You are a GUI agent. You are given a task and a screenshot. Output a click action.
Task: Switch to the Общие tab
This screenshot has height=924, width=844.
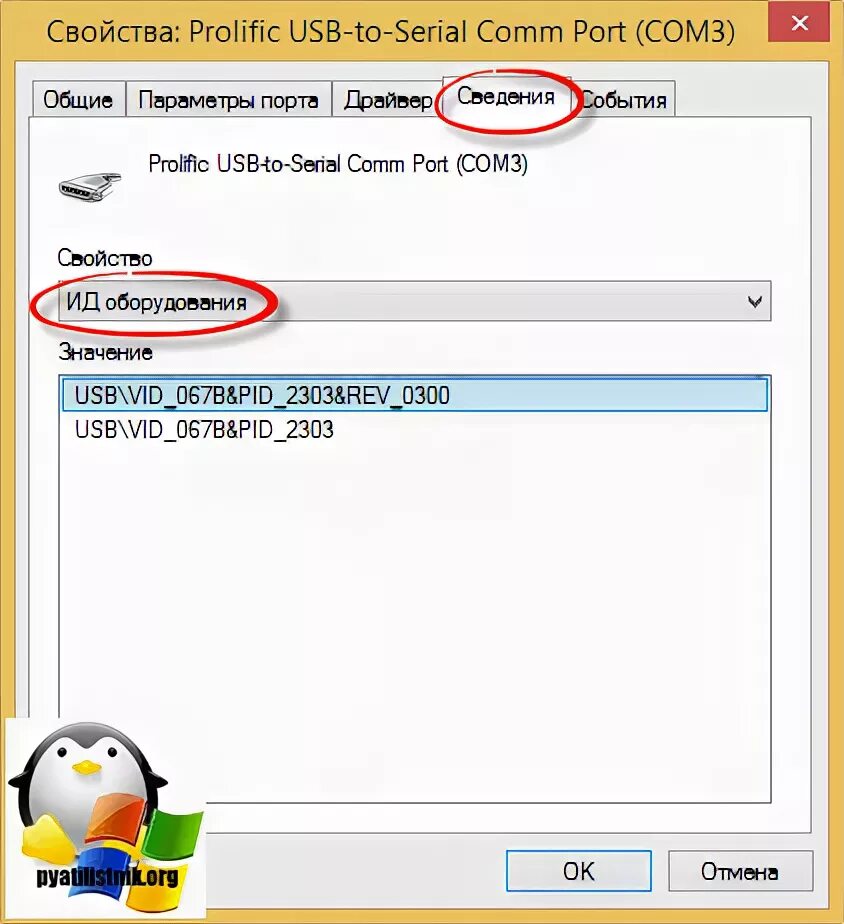tap(78, 99)
